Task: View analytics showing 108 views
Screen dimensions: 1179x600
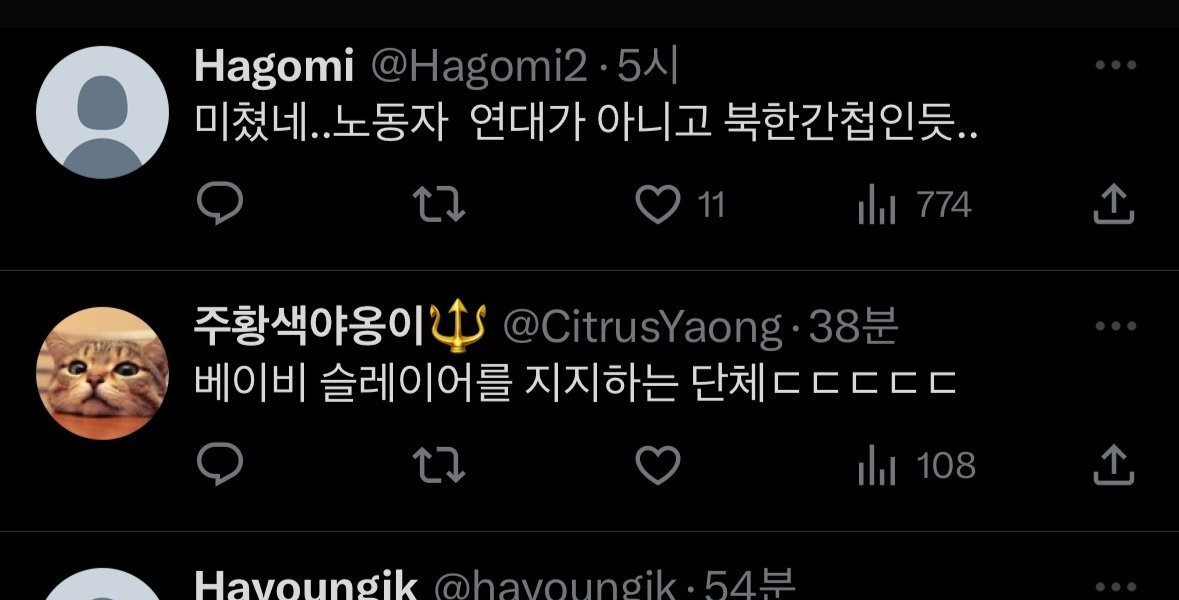Action: [917, 465]
